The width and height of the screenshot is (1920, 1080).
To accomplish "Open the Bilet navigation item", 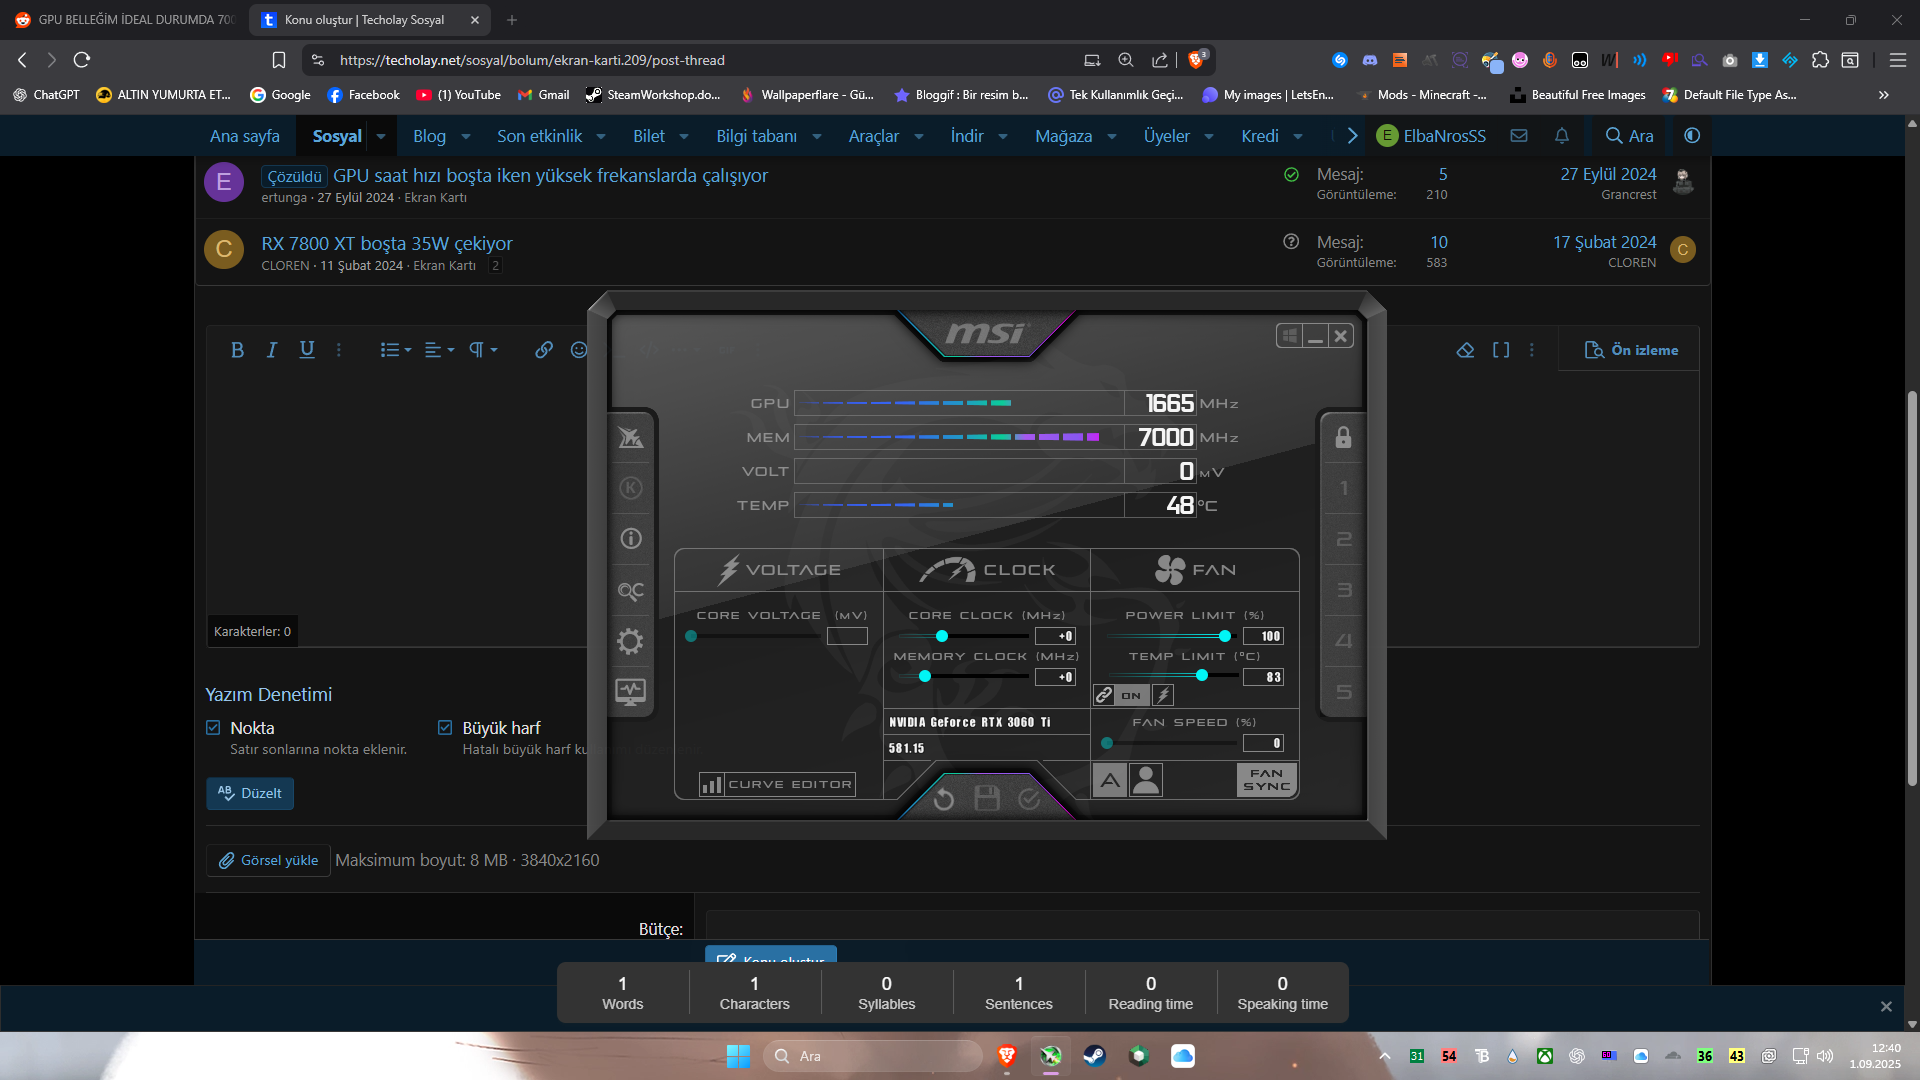I will click(649, 136).
